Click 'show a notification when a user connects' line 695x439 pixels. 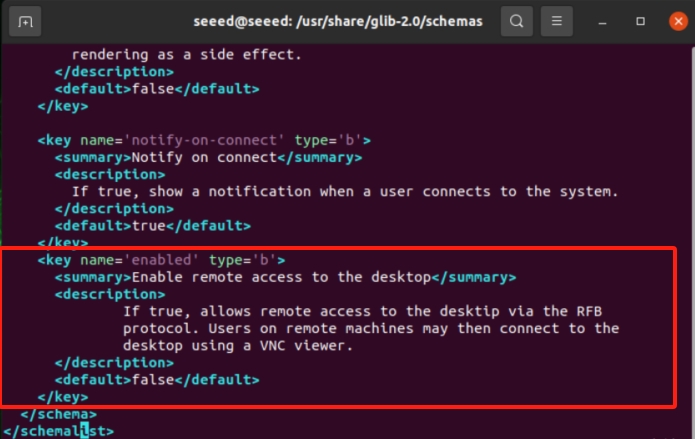tap(345, 192)
